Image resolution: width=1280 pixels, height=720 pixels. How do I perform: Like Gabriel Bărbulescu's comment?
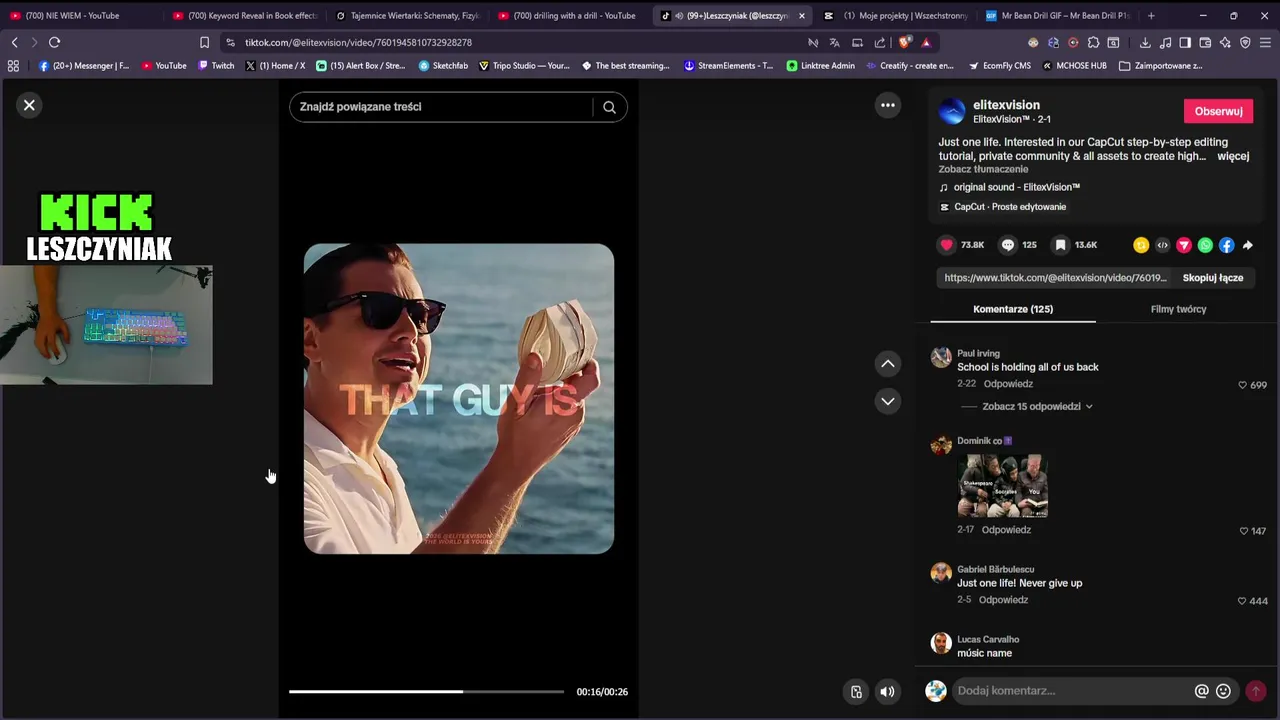[x=1242, y=601]
